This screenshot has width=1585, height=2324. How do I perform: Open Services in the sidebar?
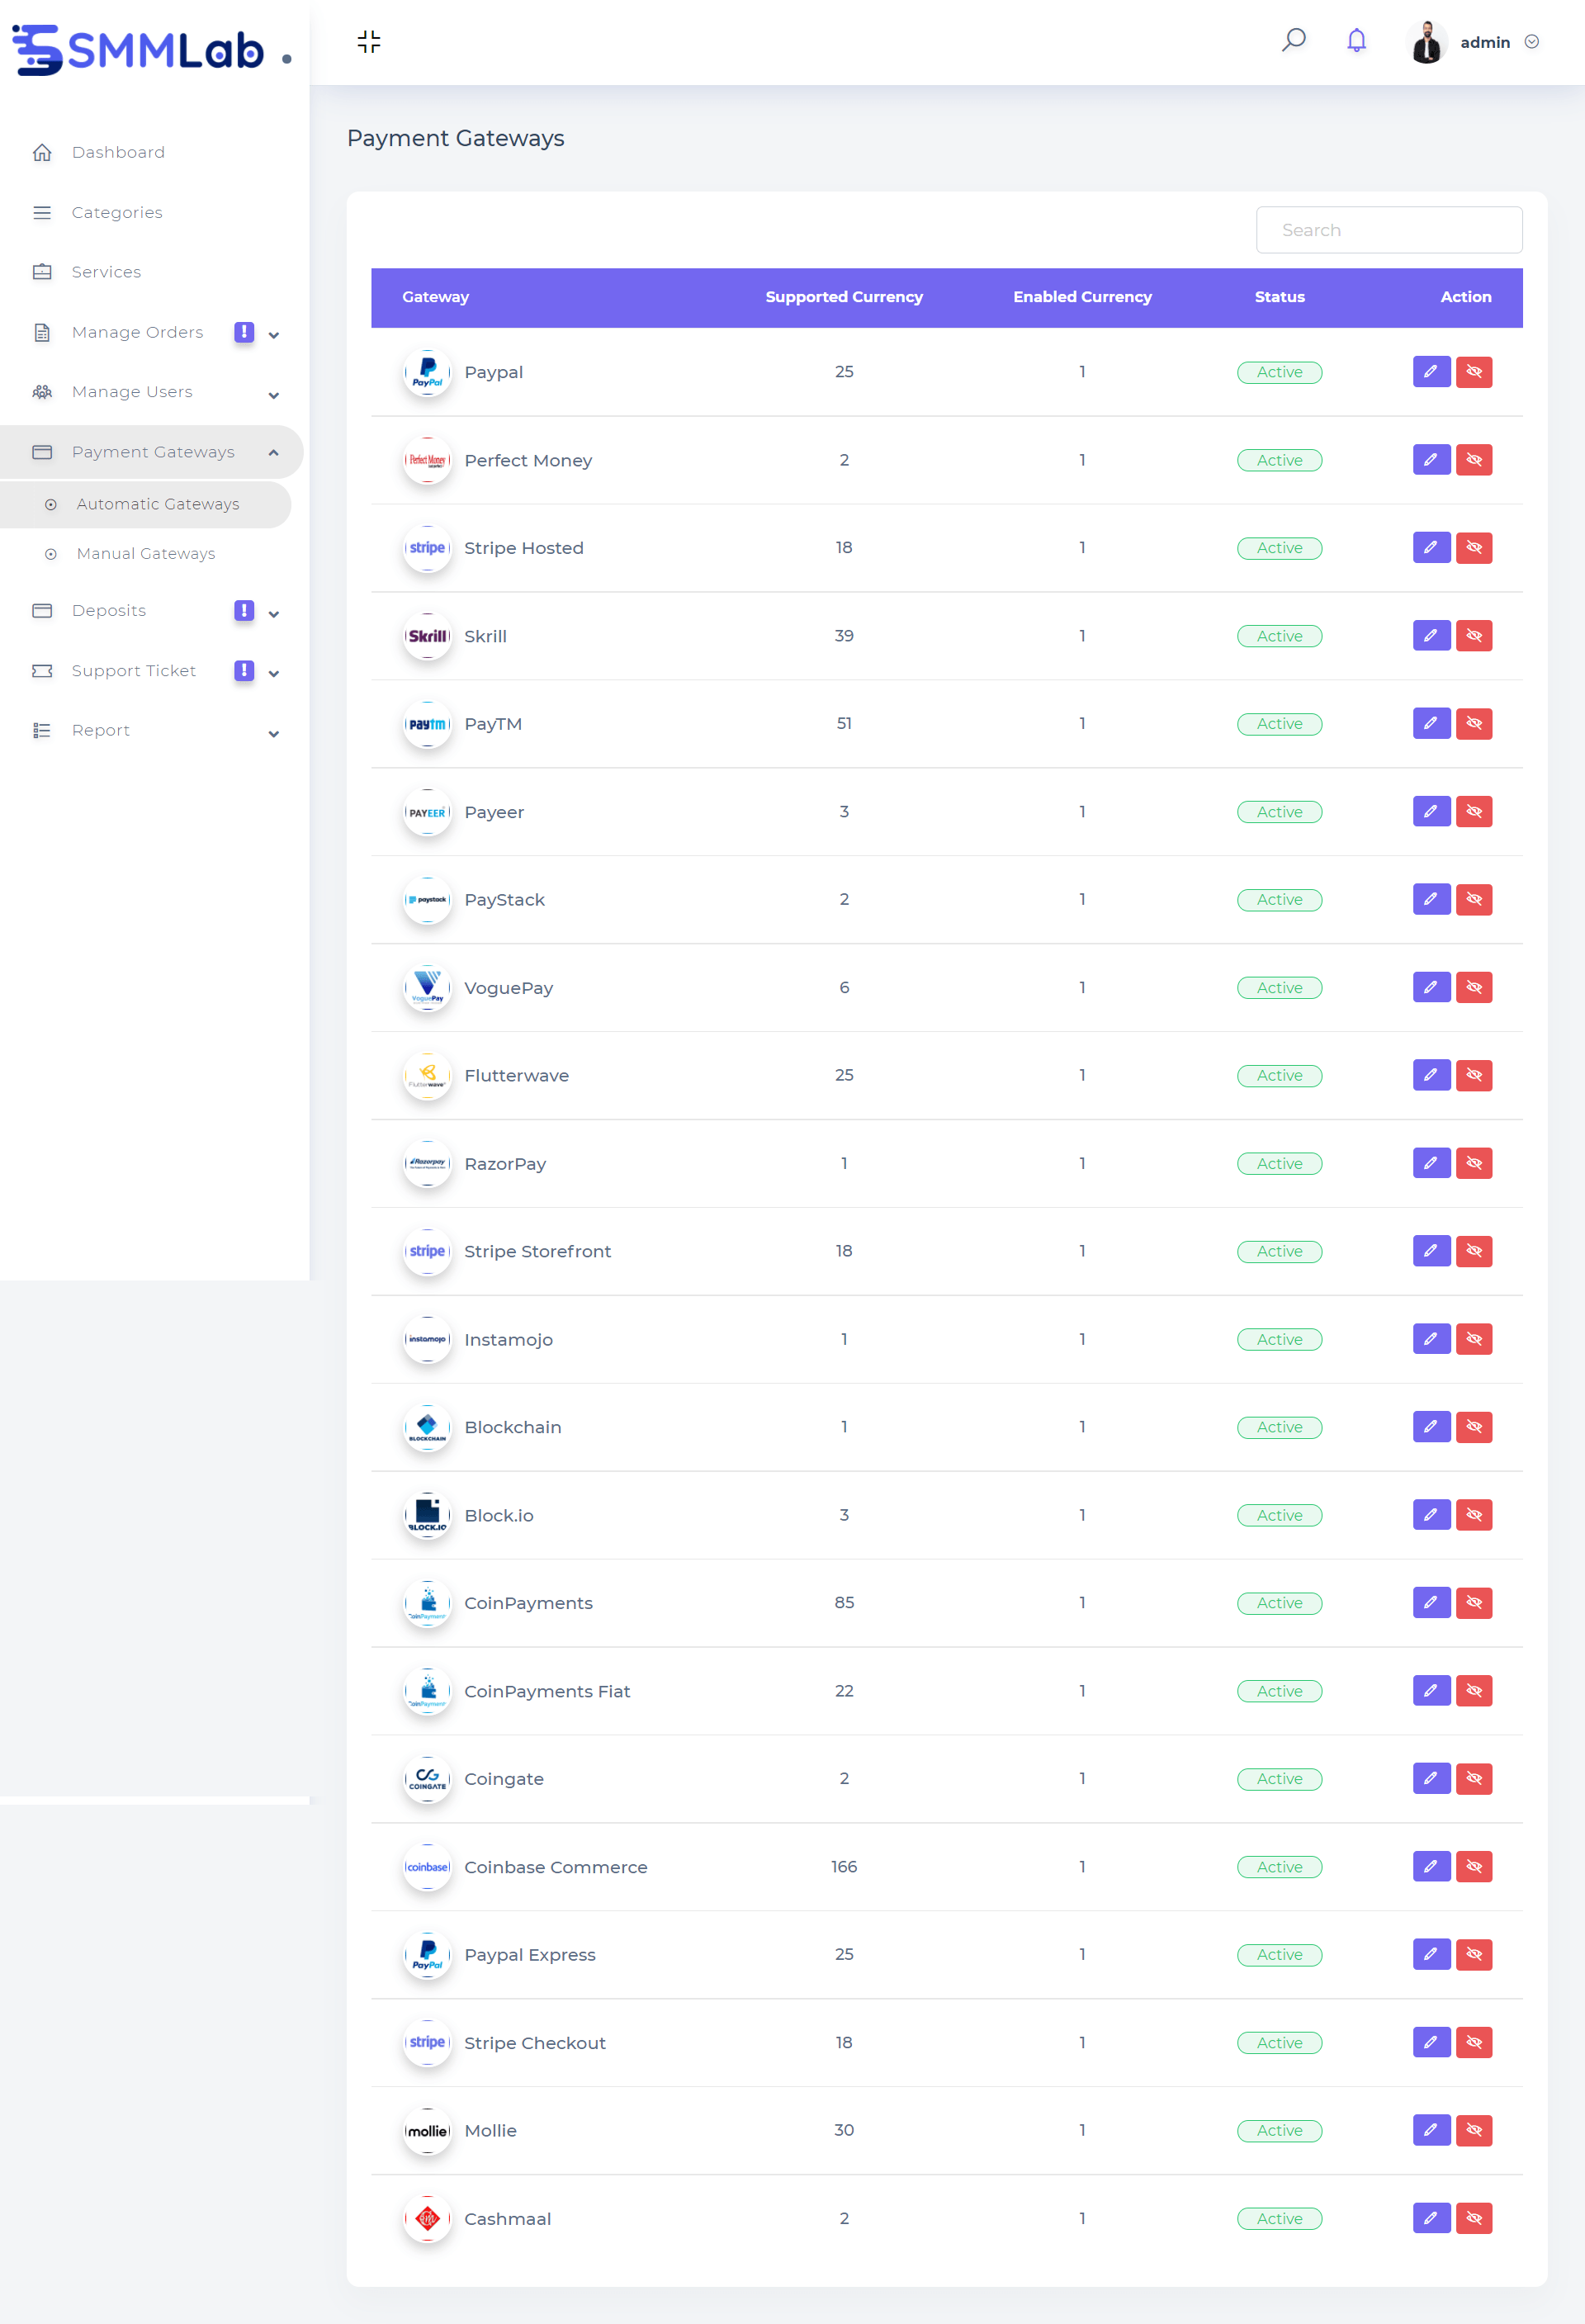click(x=106, y=272)
